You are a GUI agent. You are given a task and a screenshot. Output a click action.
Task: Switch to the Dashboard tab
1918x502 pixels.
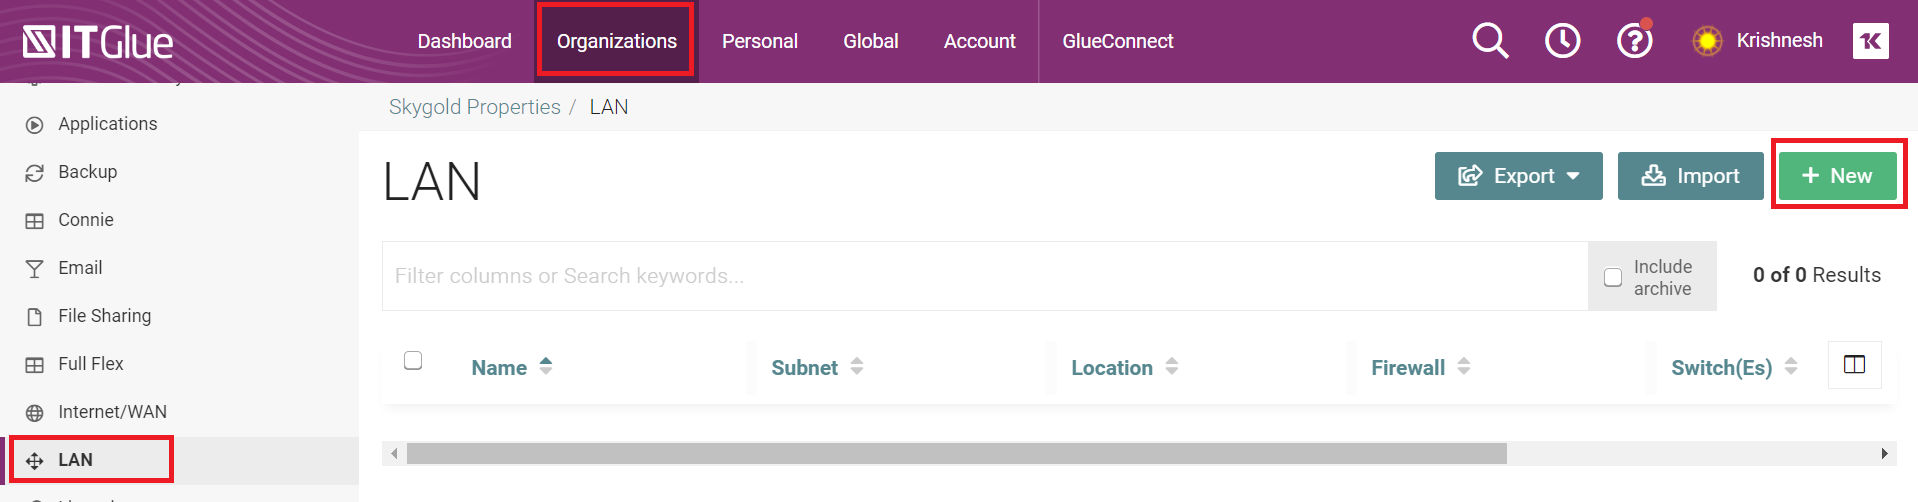click(x=464, y=41)
